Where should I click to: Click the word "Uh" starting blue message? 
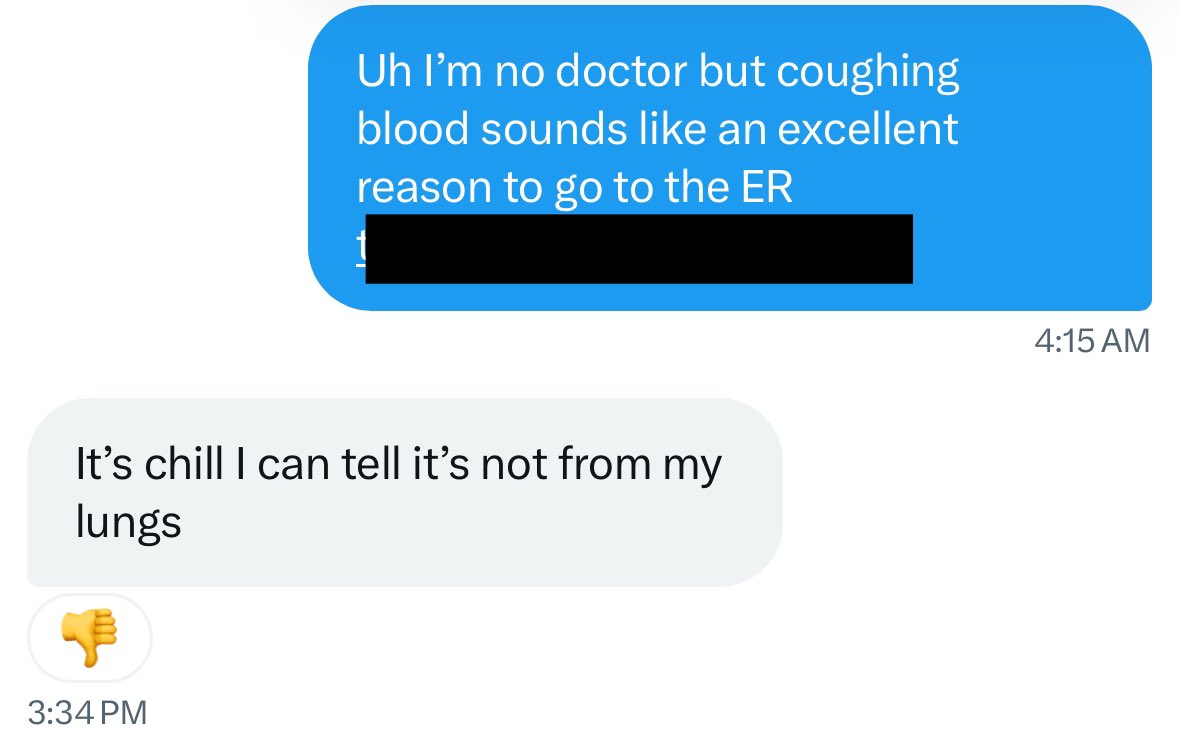click(x=384, y=71)
